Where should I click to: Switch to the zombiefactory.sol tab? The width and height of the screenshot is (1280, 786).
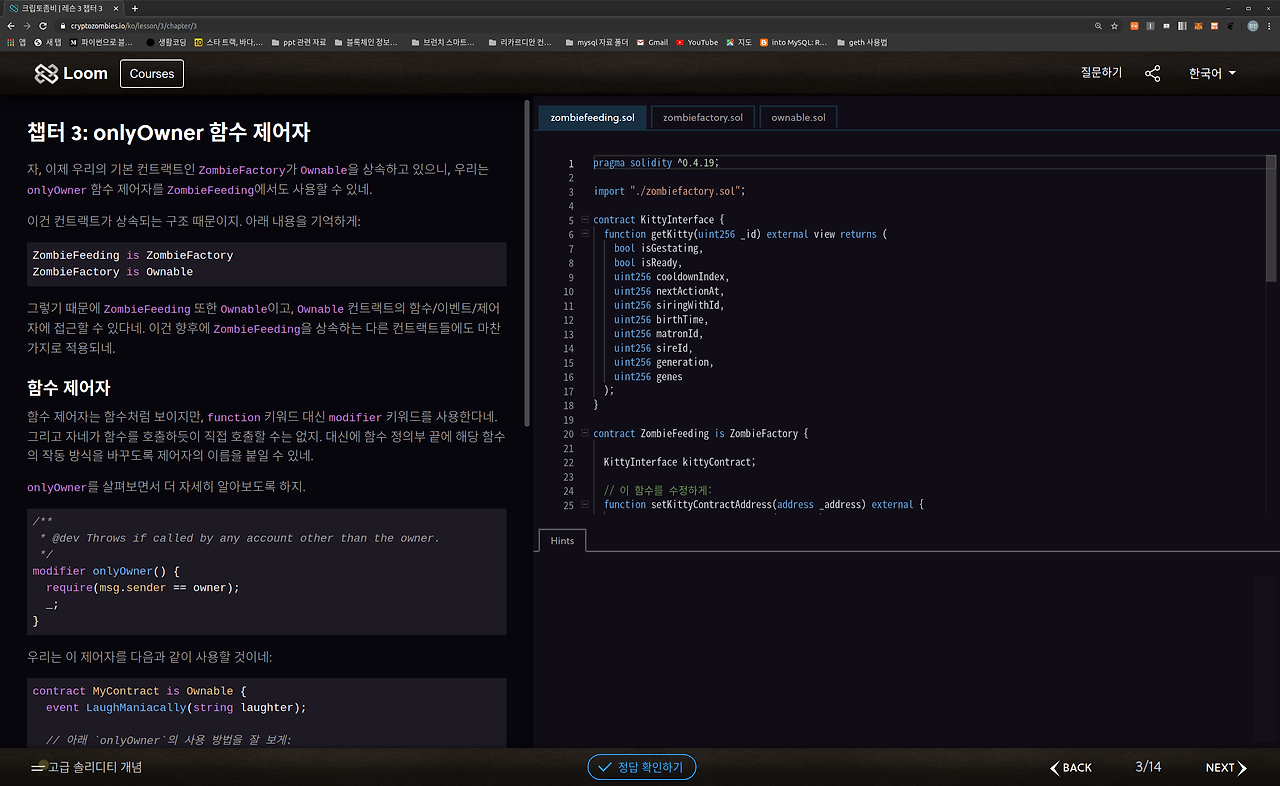pos(703,117)
